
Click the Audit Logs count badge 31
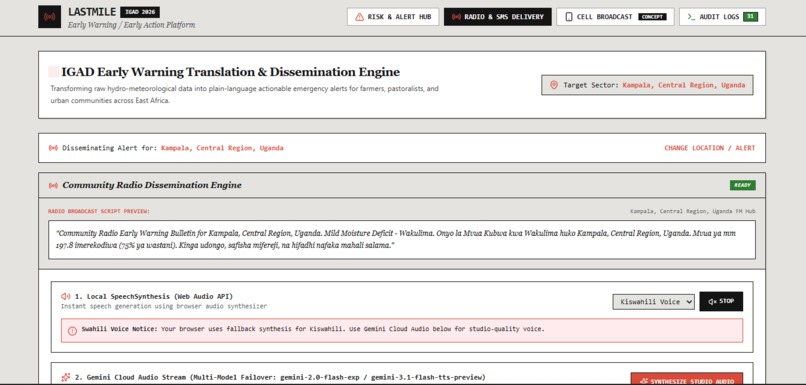(750, 16)
